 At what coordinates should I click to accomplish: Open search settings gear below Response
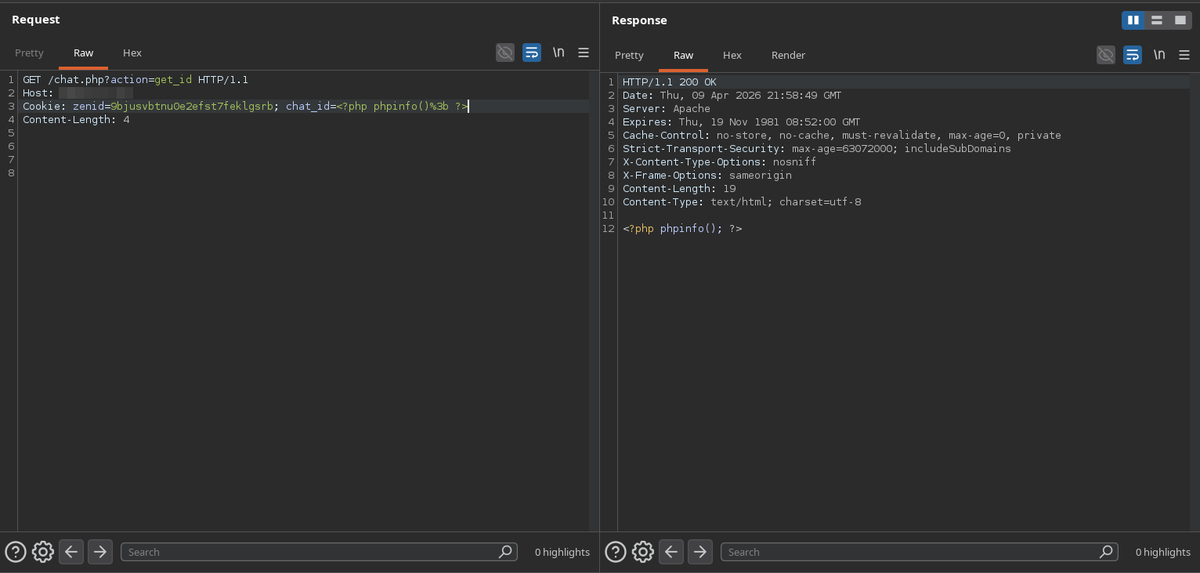point(643,551)
